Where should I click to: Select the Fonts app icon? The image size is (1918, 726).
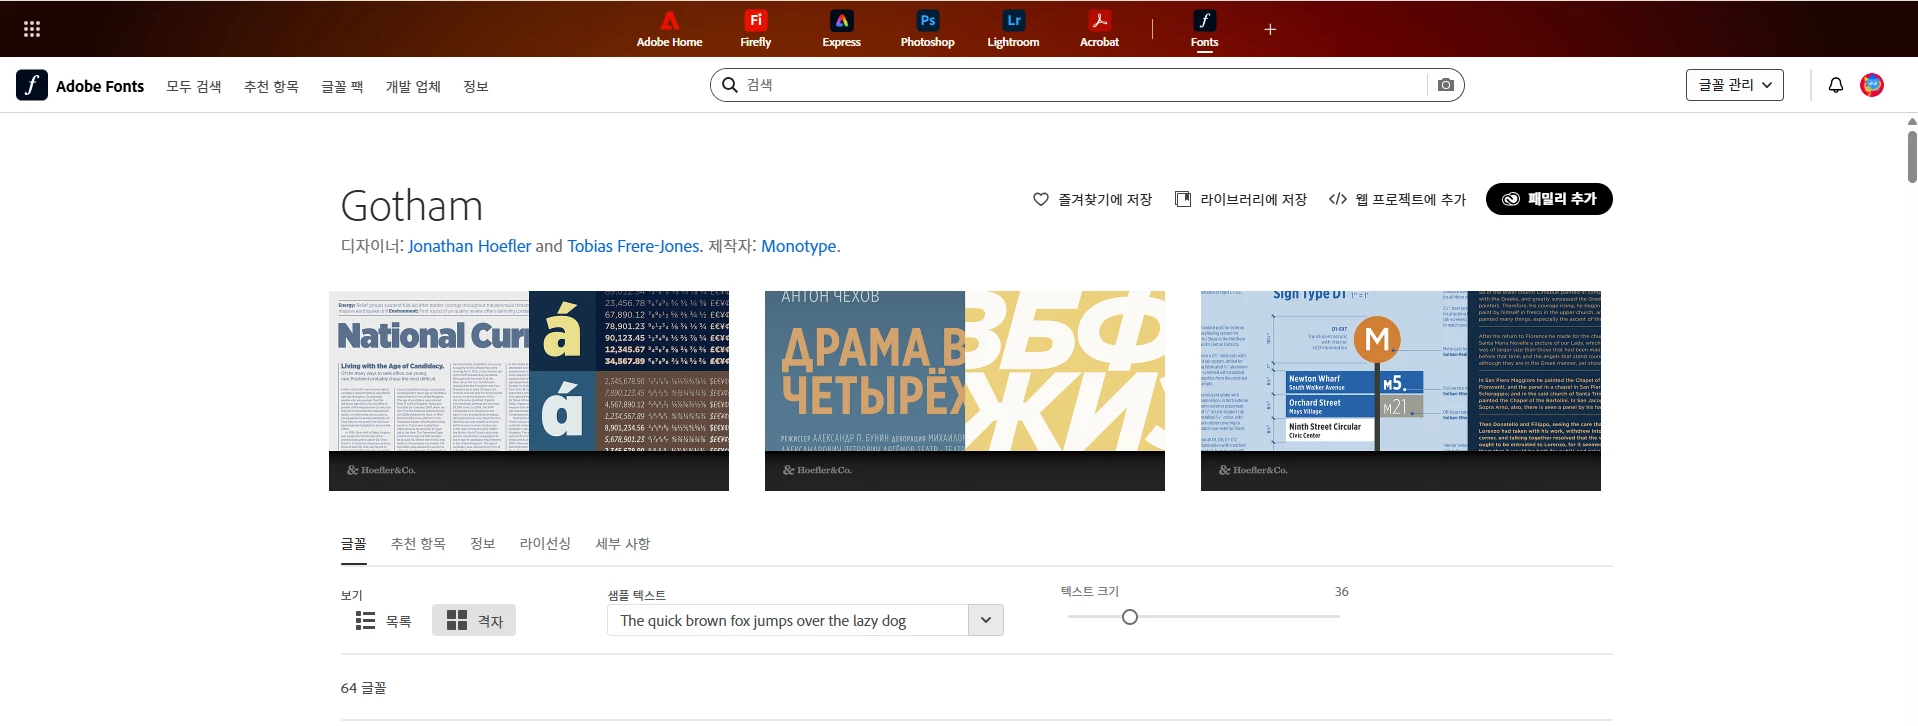click(x=1204, y=29)
